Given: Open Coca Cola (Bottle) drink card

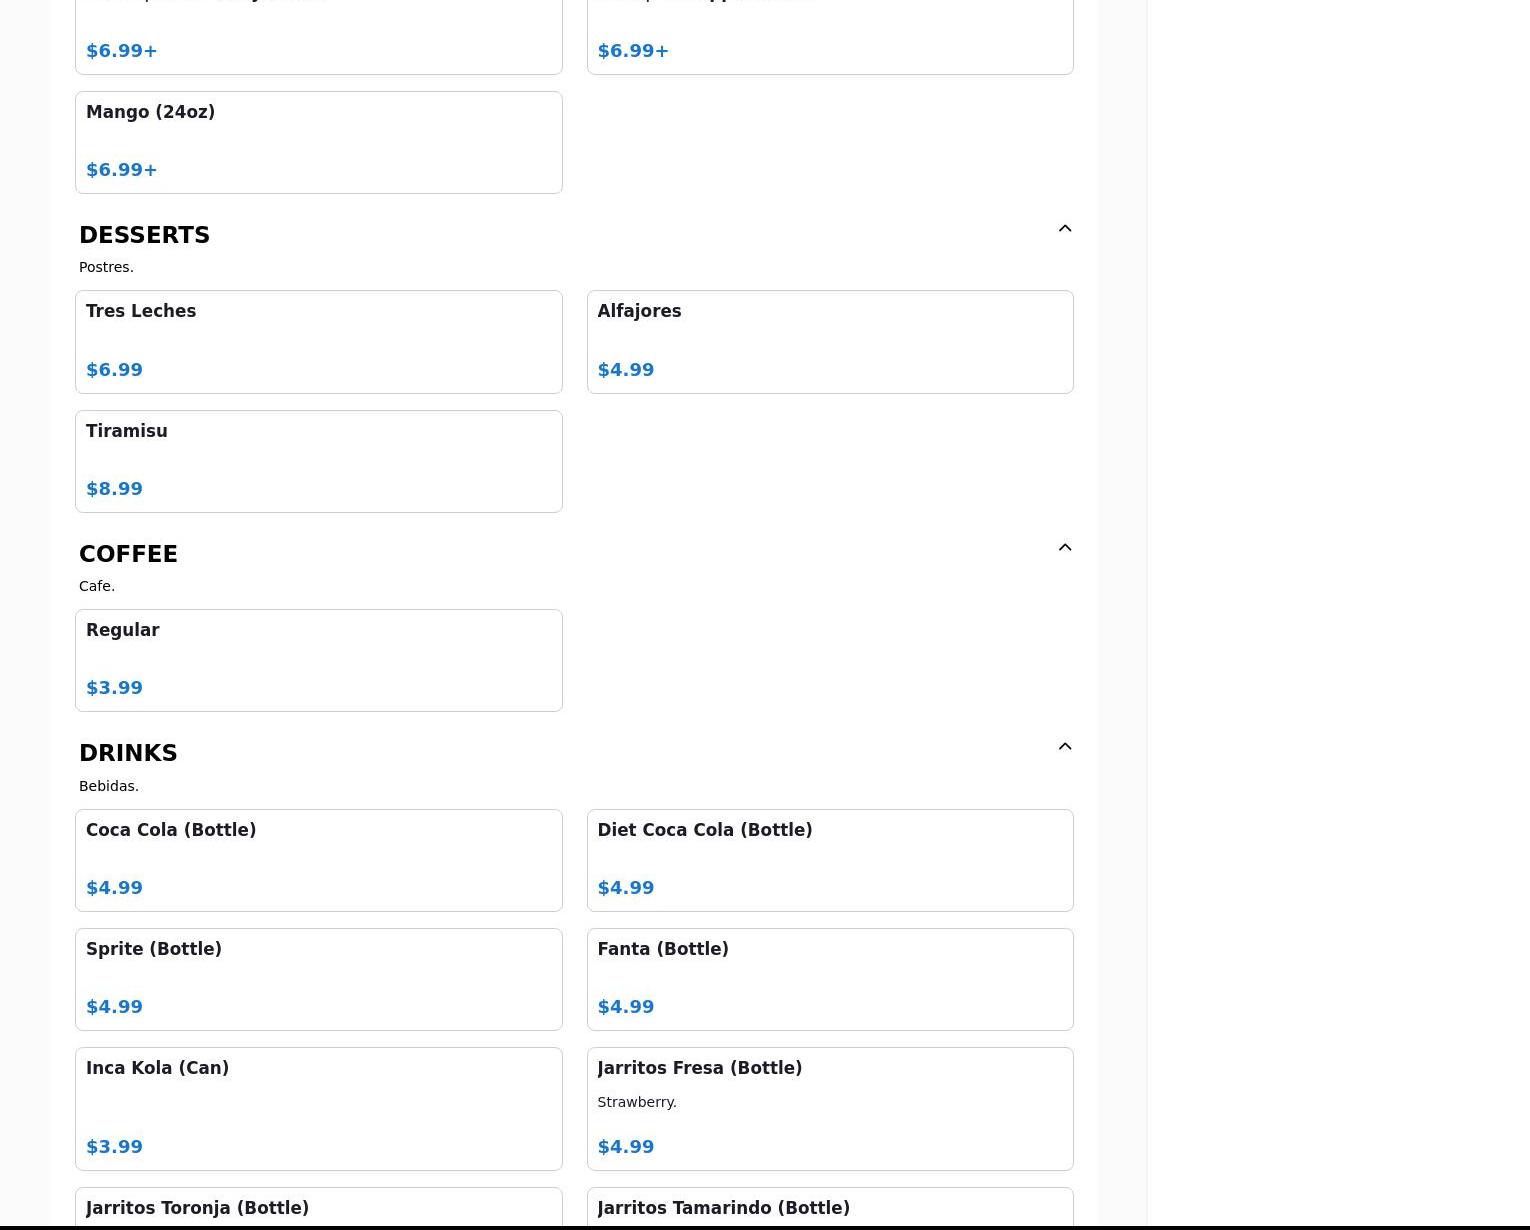Looking at the screenshot, I should pyautogui.click(x=319, y=860).
